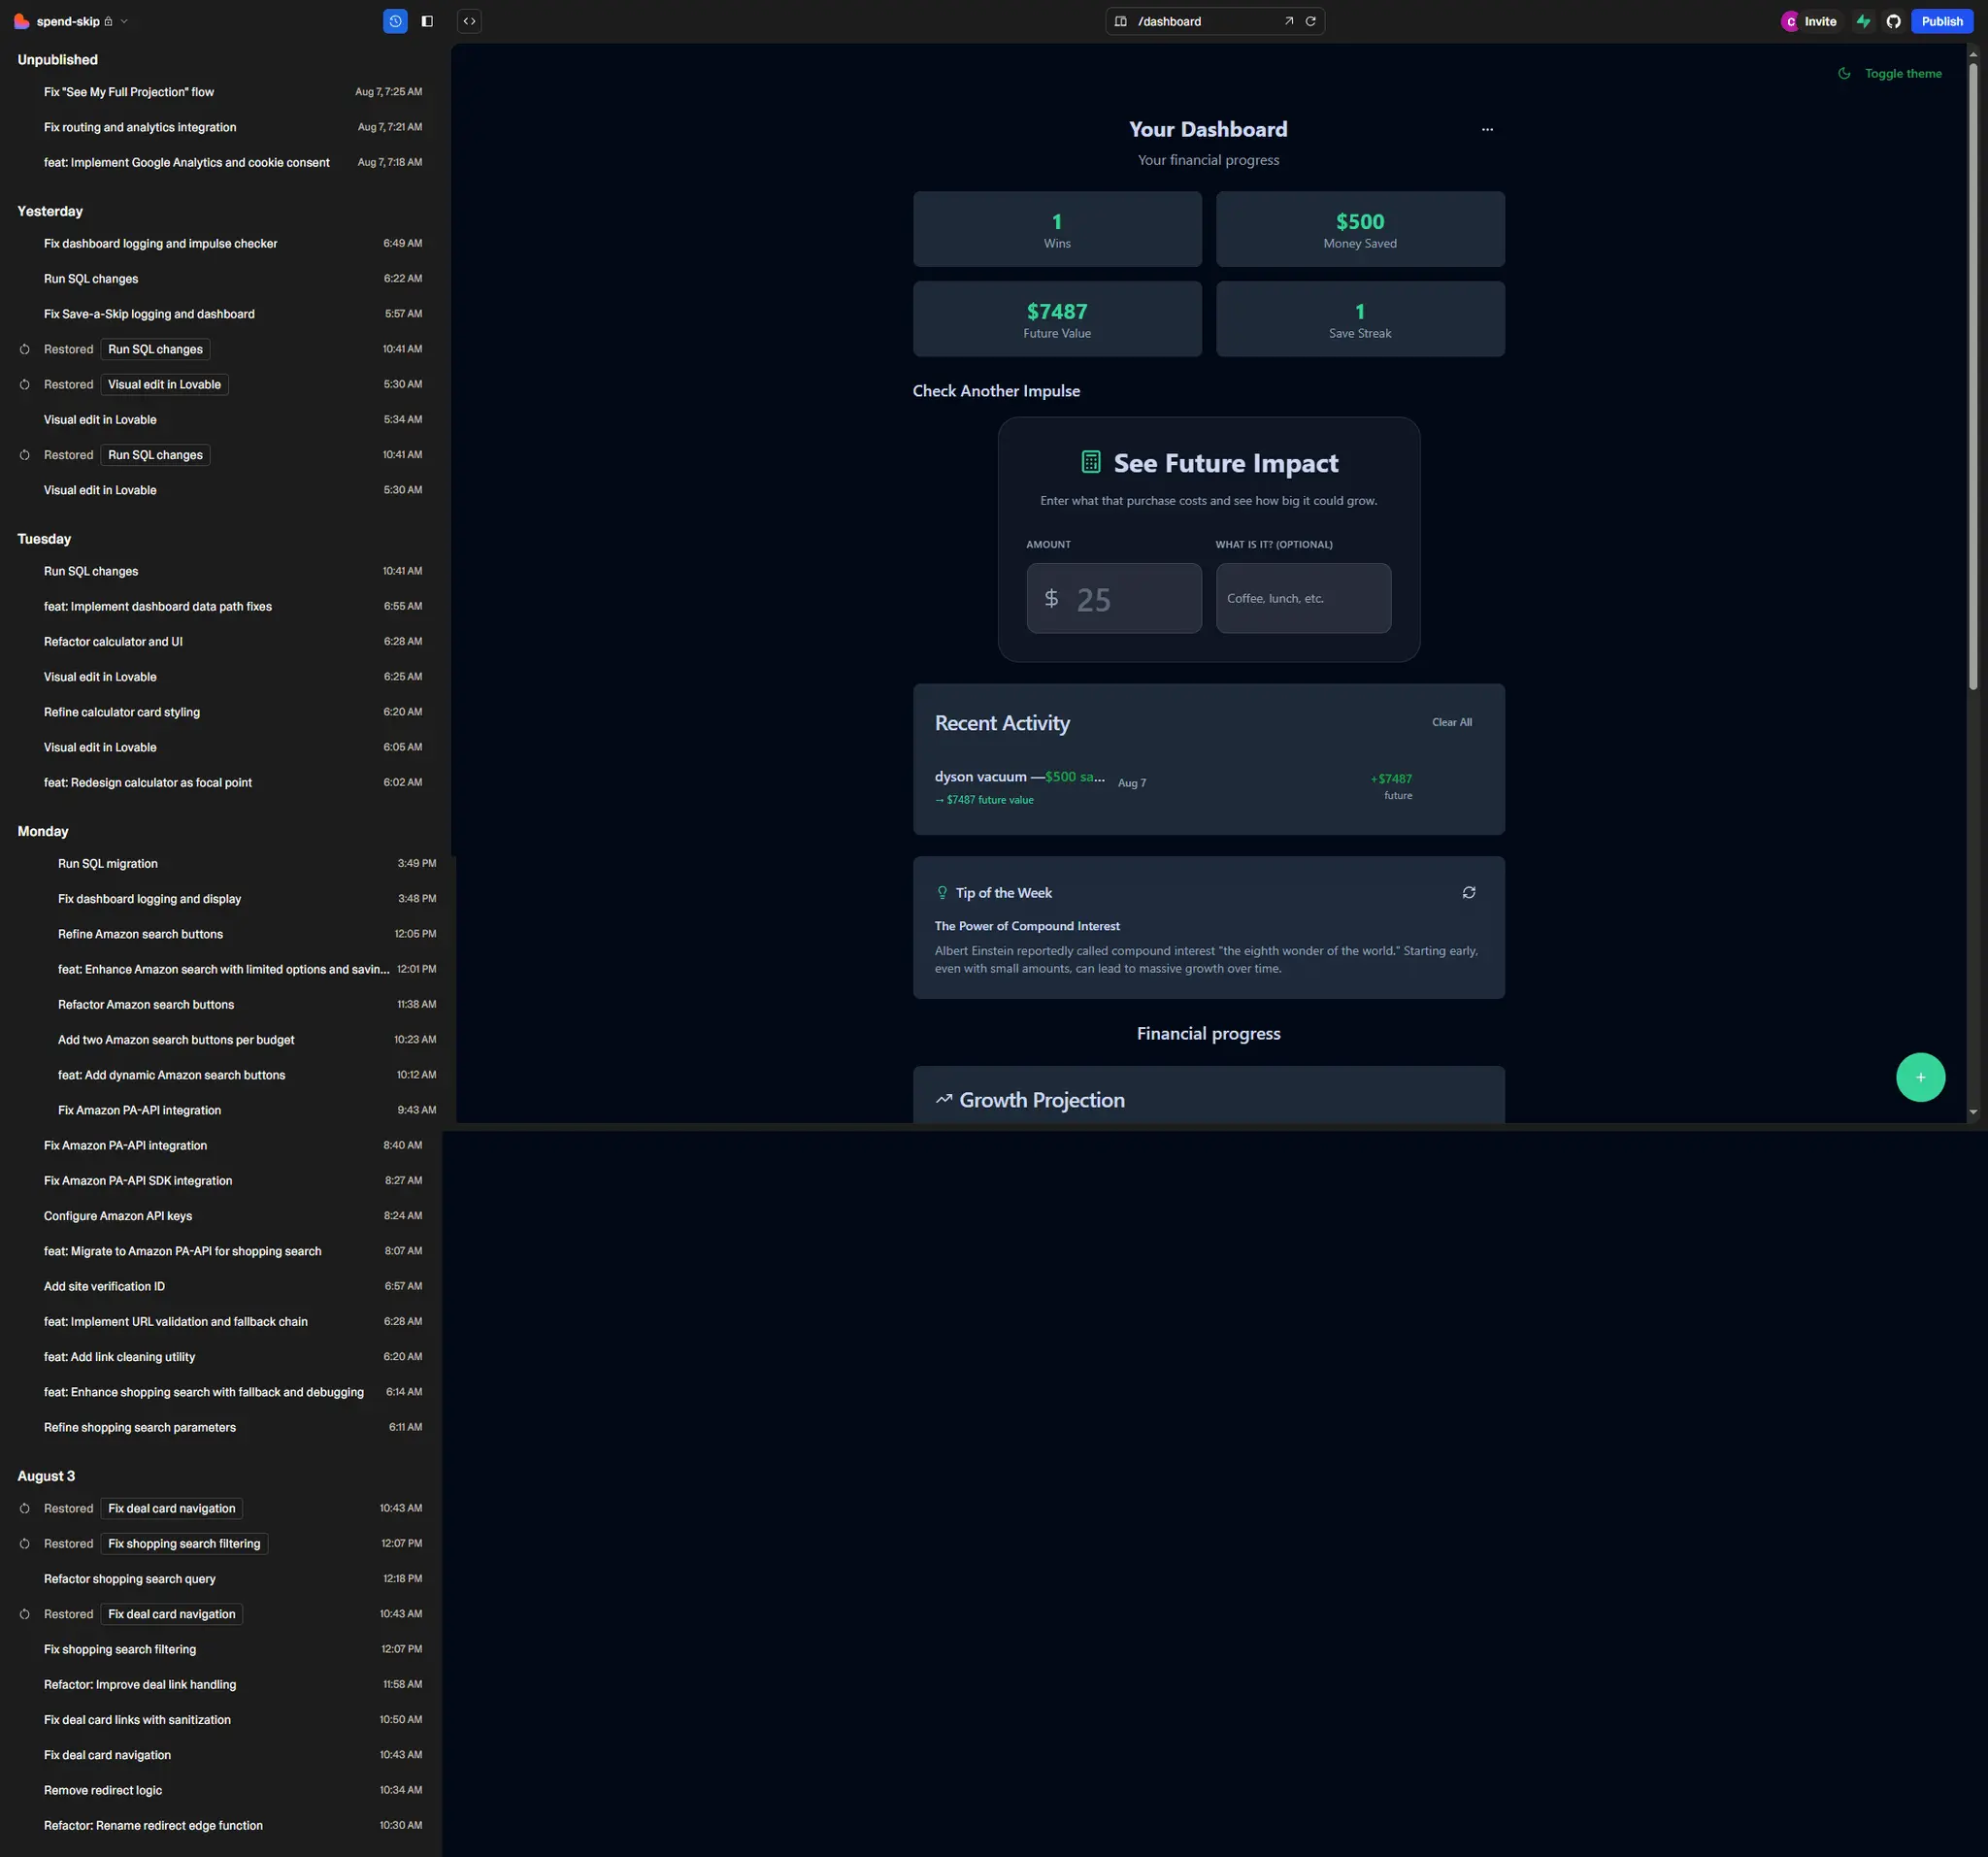
Task: Click the scrollbar down arrow in preview
Action: 1973,1112
